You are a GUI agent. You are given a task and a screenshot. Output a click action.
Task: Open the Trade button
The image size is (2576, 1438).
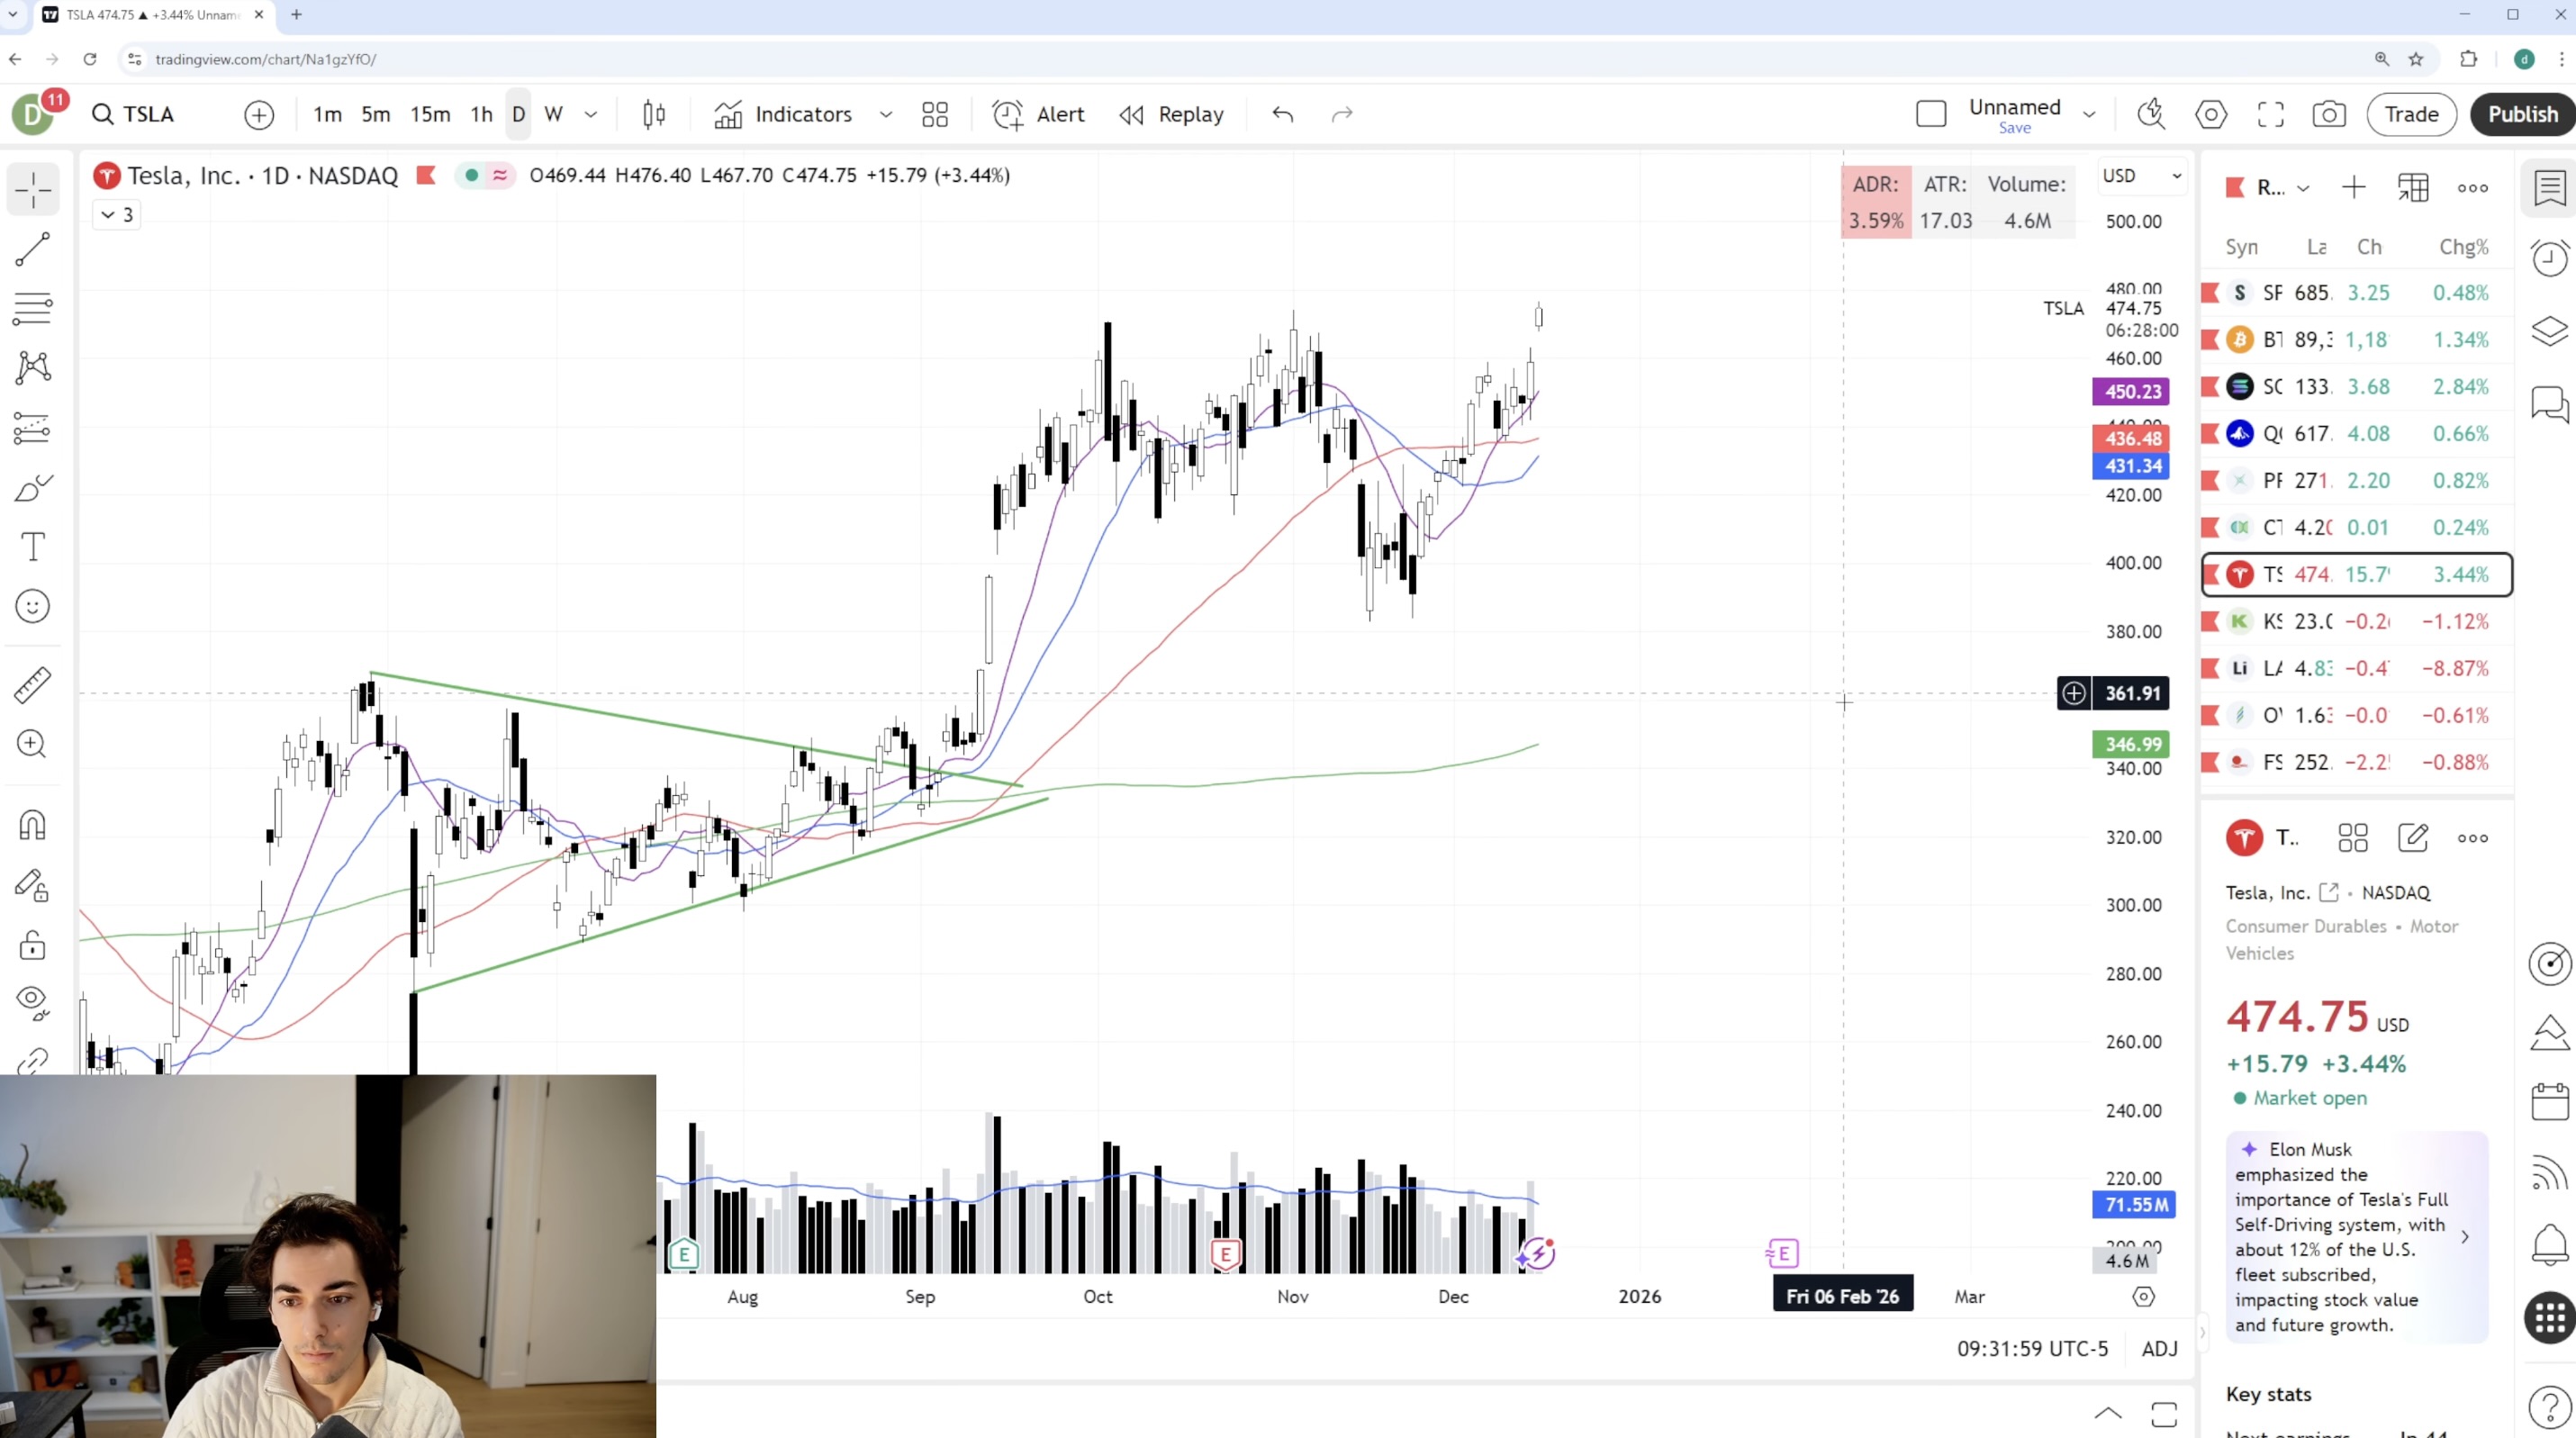coord(2411,115)
